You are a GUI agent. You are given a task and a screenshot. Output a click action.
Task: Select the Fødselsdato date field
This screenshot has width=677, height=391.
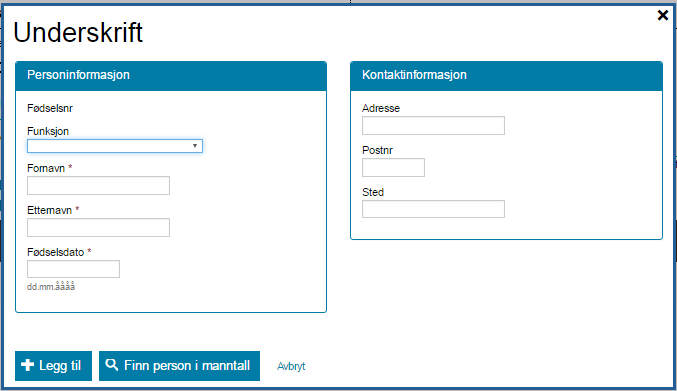click(73, 269)
